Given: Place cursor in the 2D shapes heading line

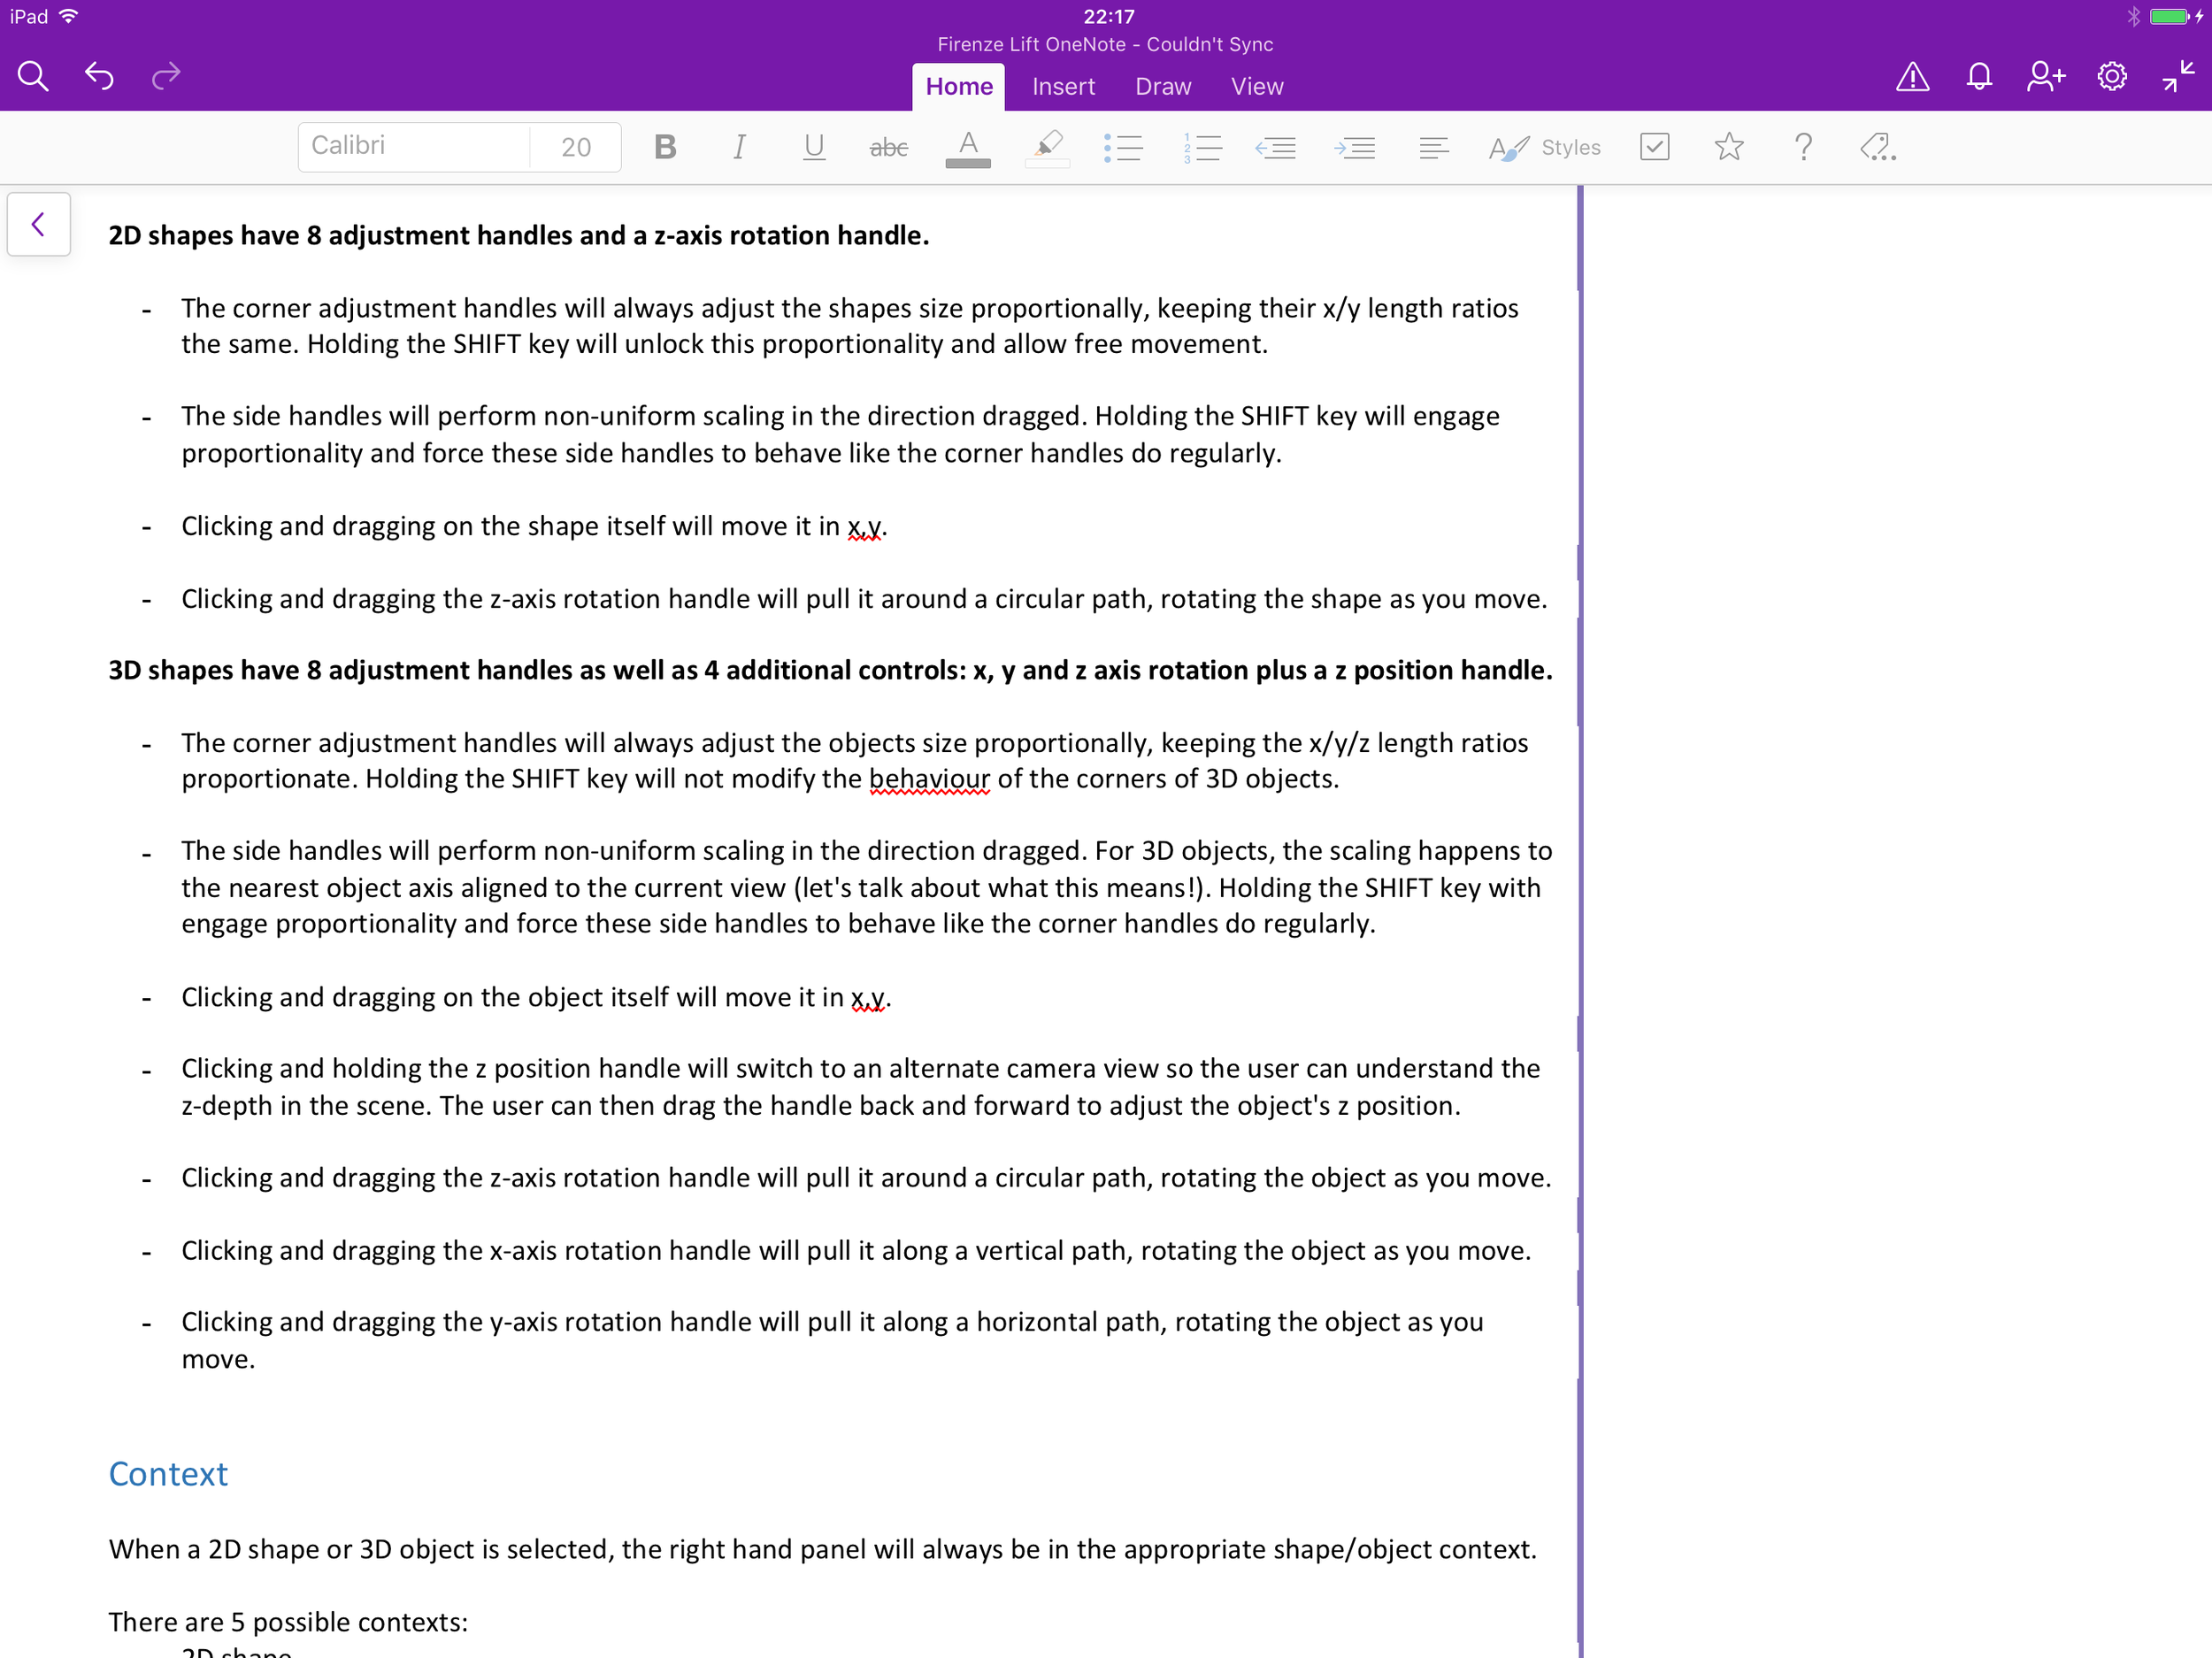Looking at the screenshot, I should 518,235.
